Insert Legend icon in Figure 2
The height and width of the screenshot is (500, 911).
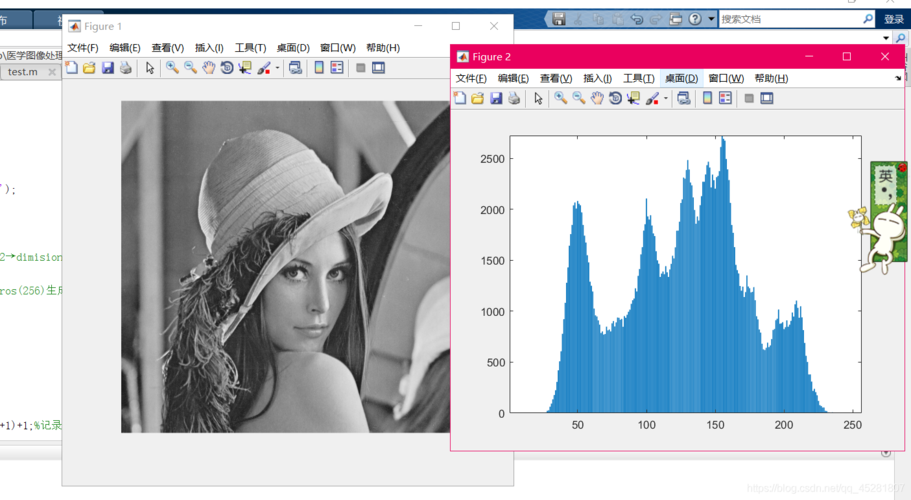click(725, 98)
